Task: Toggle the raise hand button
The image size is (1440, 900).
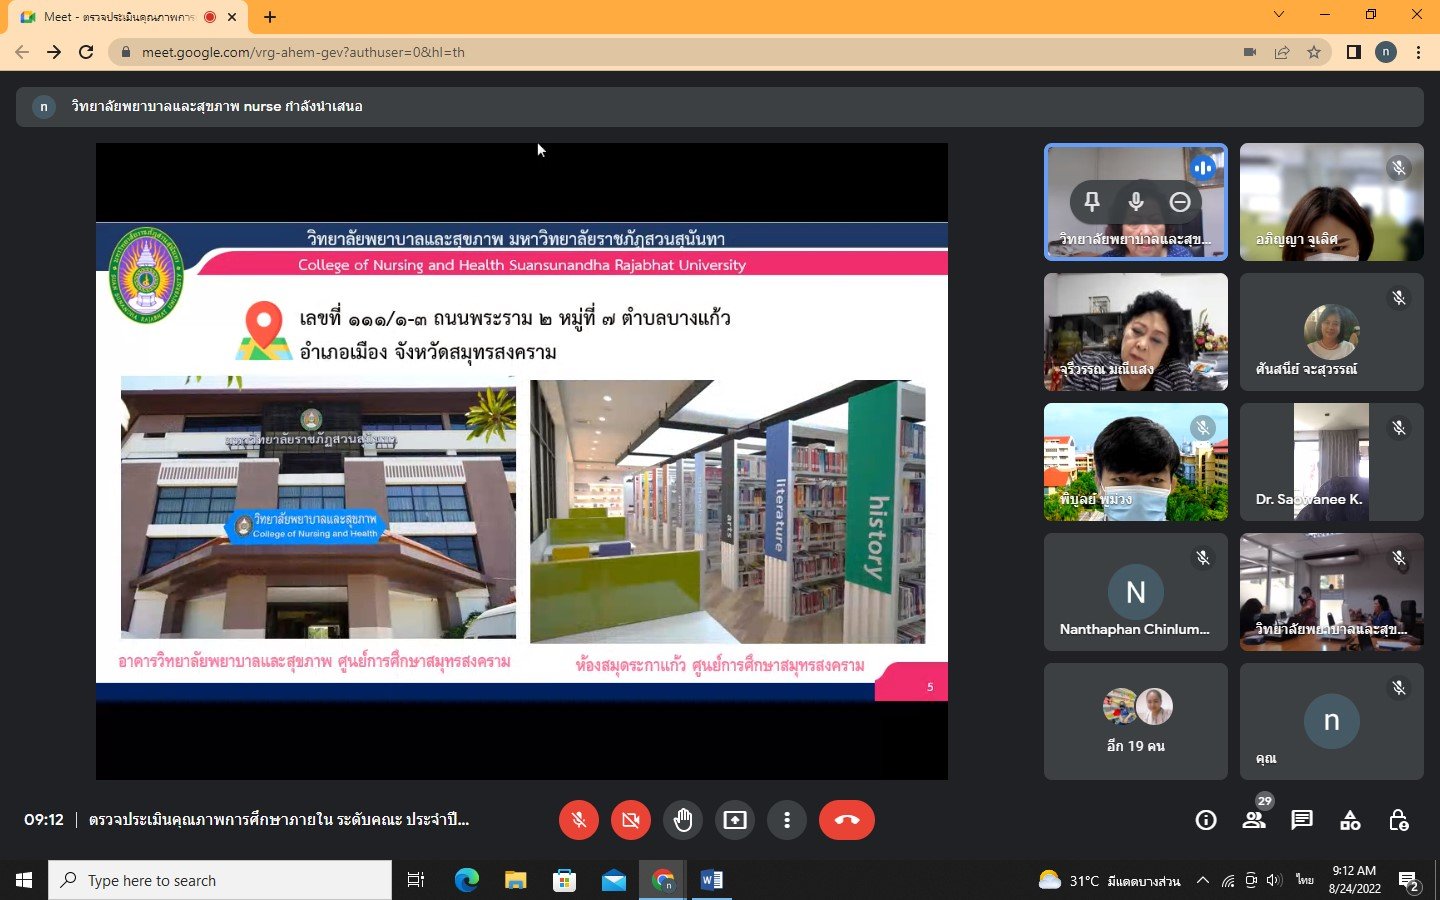Action: [x=683, y=820]
